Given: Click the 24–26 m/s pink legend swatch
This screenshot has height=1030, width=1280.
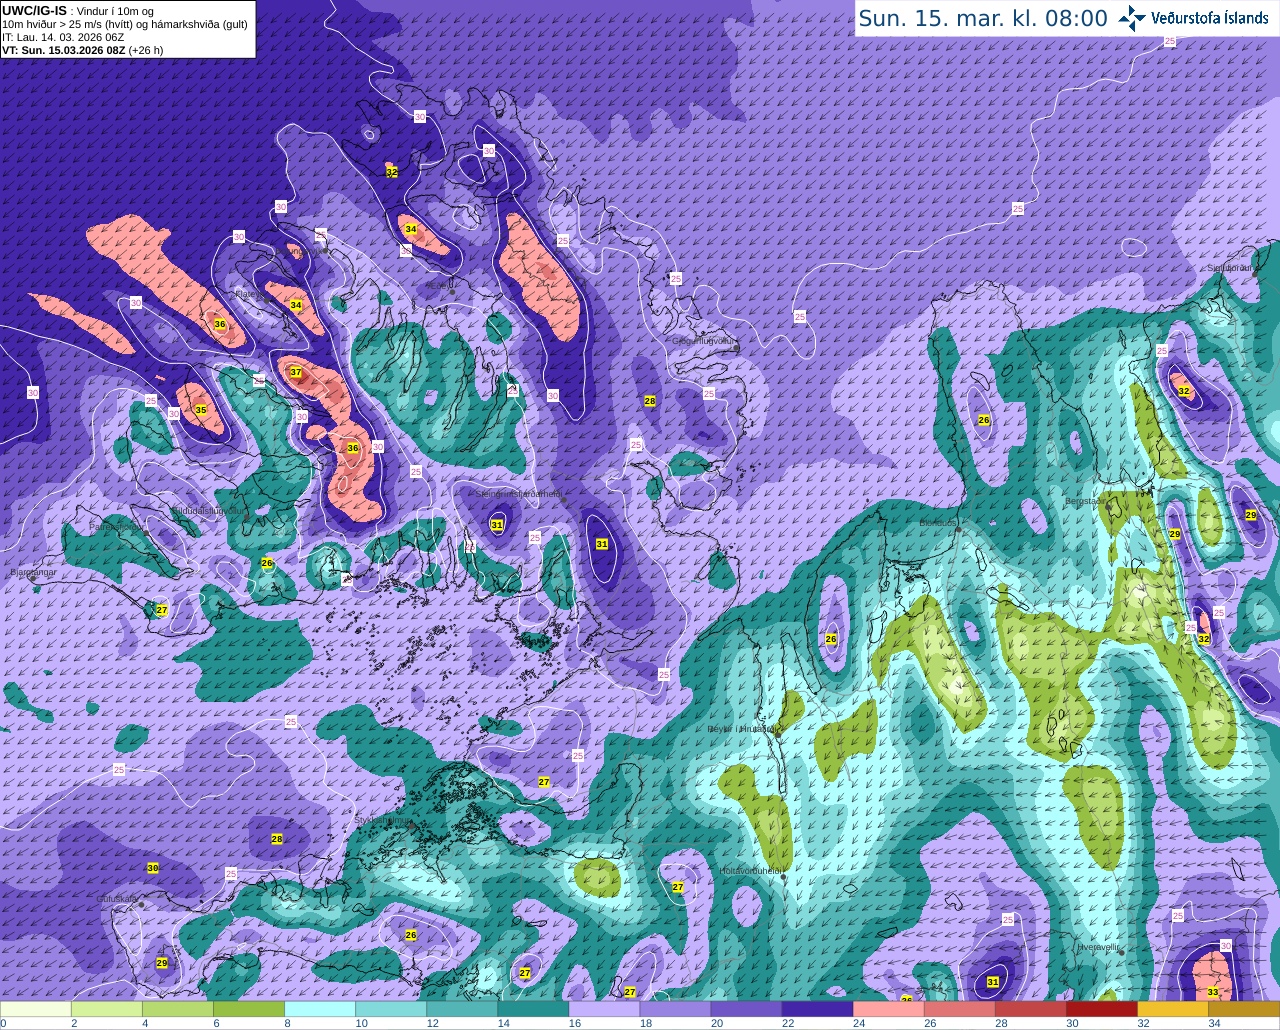Looking at the screenshot, I should (888, 1009).
